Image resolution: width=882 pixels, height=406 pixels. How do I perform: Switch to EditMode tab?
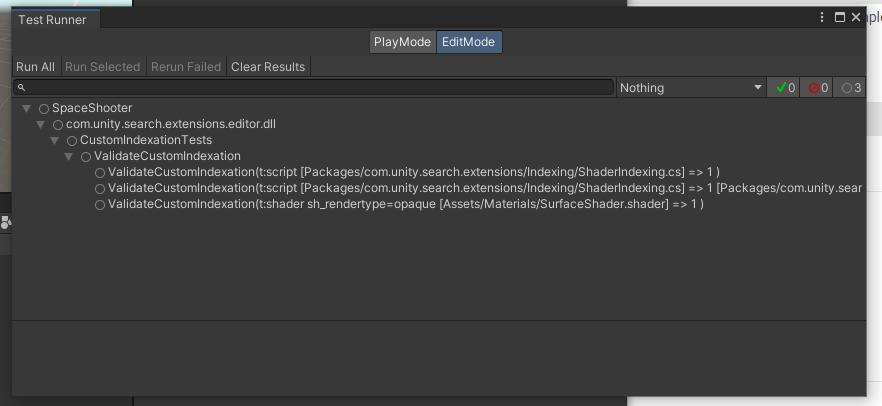(x=469, y=42)
